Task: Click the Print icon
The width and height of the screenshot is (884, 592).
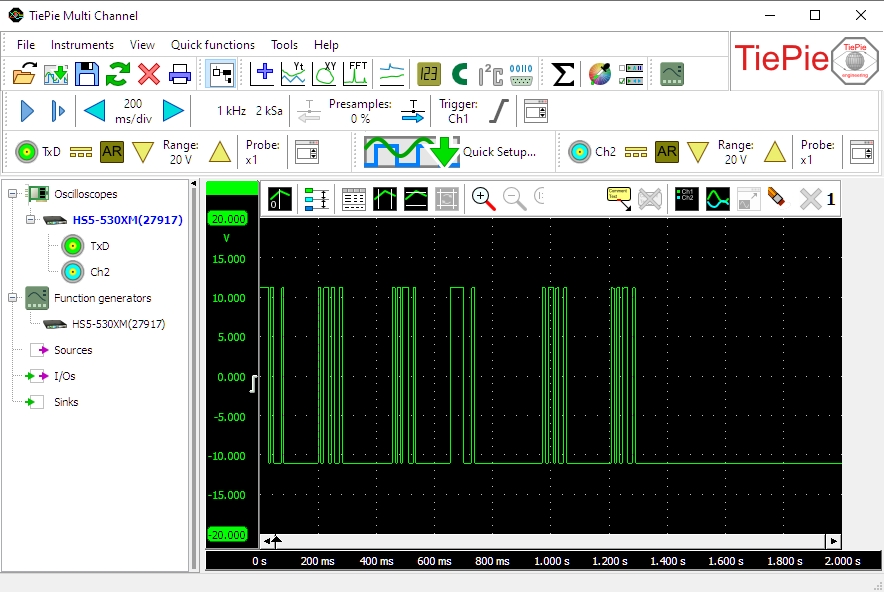Action: click(x=180, y=74)
